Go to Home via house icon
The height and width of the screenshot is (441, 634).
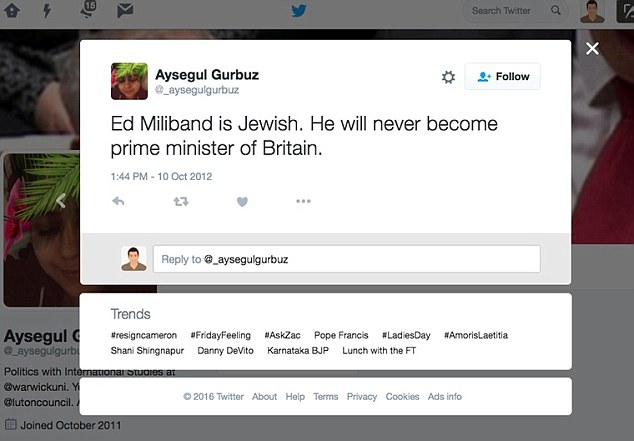click(x=13, y=11)
